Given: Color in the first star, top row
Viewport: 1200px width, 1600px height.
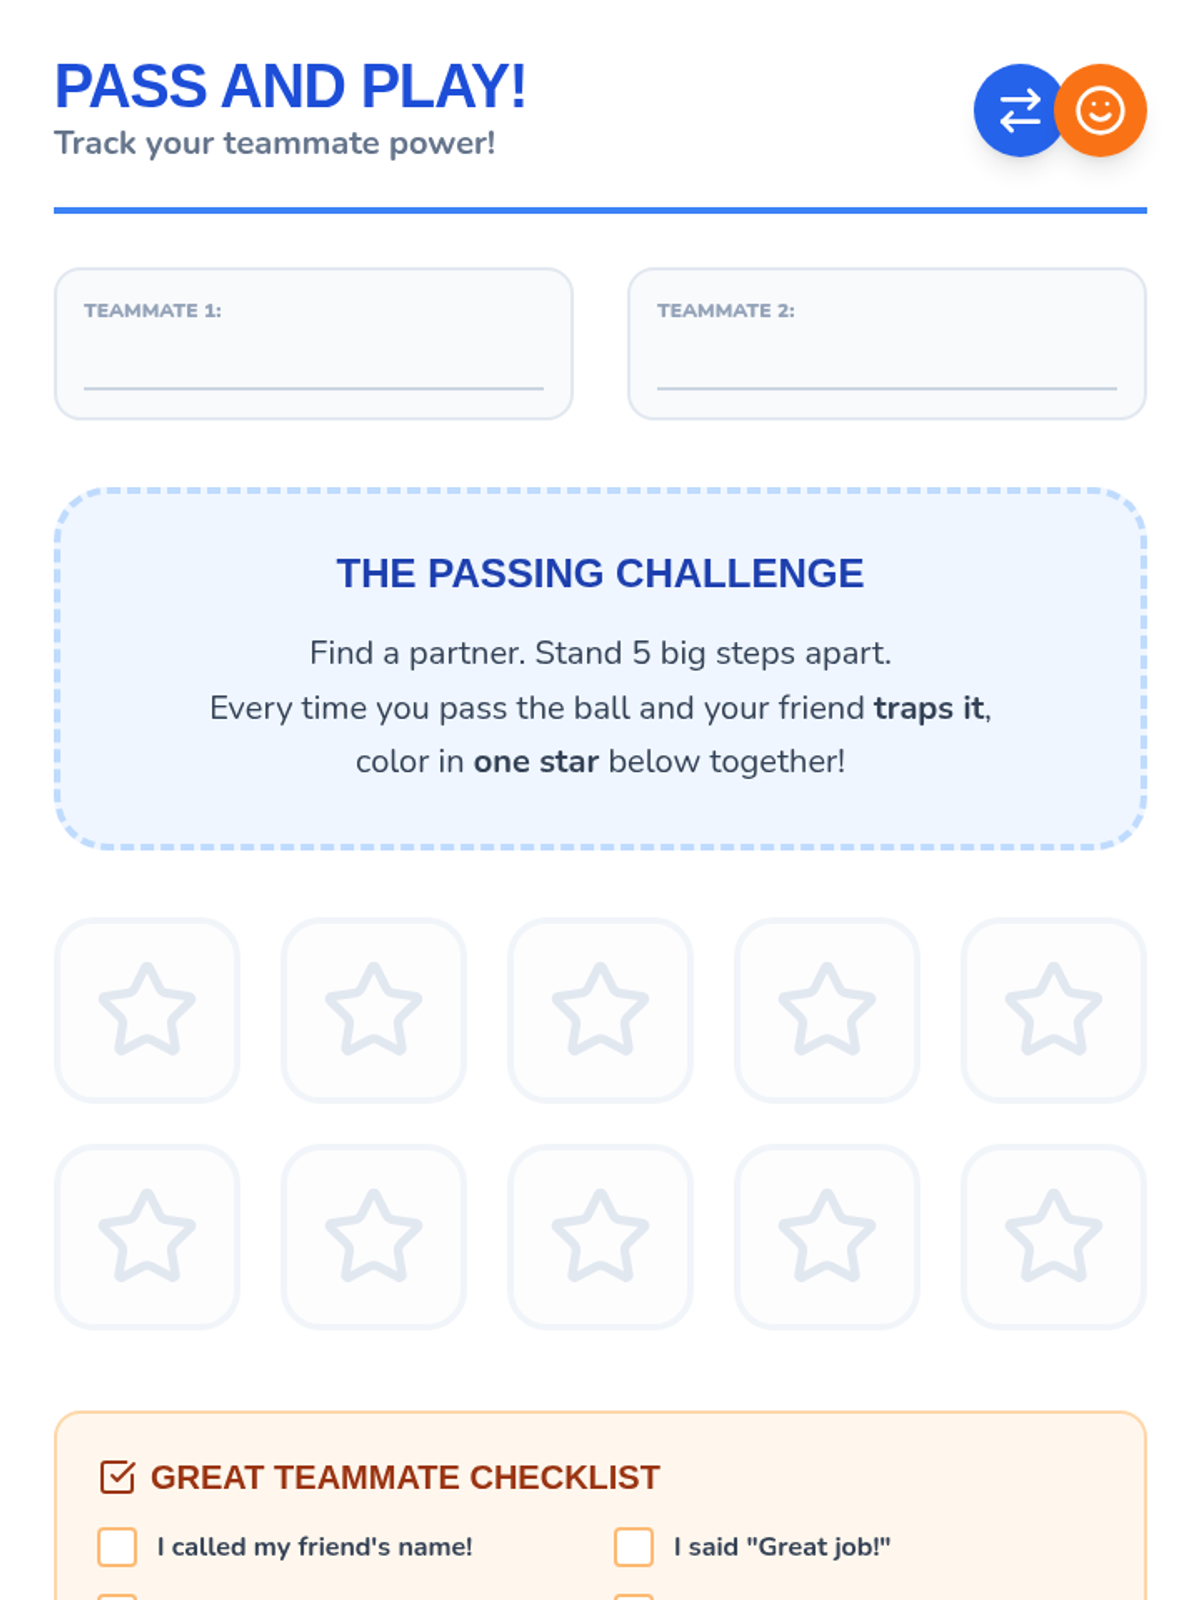Looking at the screenshot, I should coord(147,1010).
